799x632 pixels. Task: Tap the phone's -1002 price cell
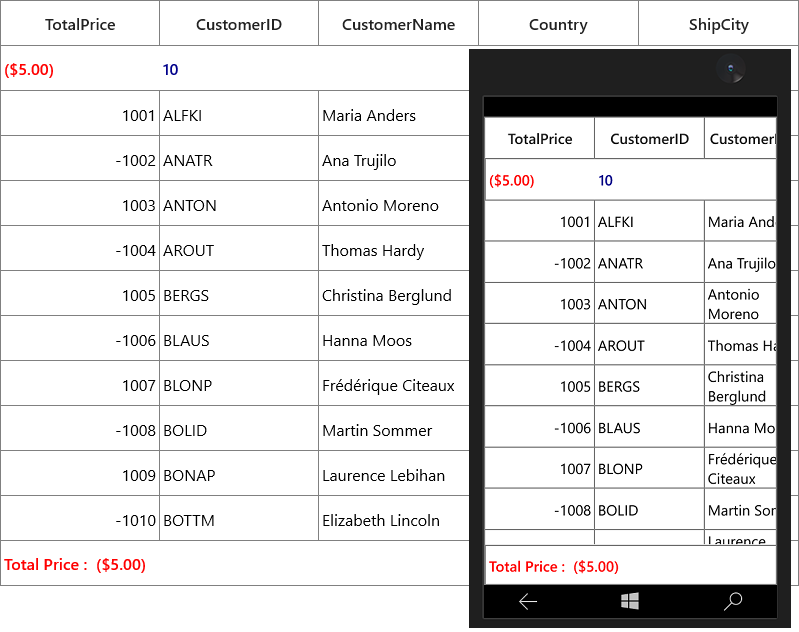pos(540,262)
